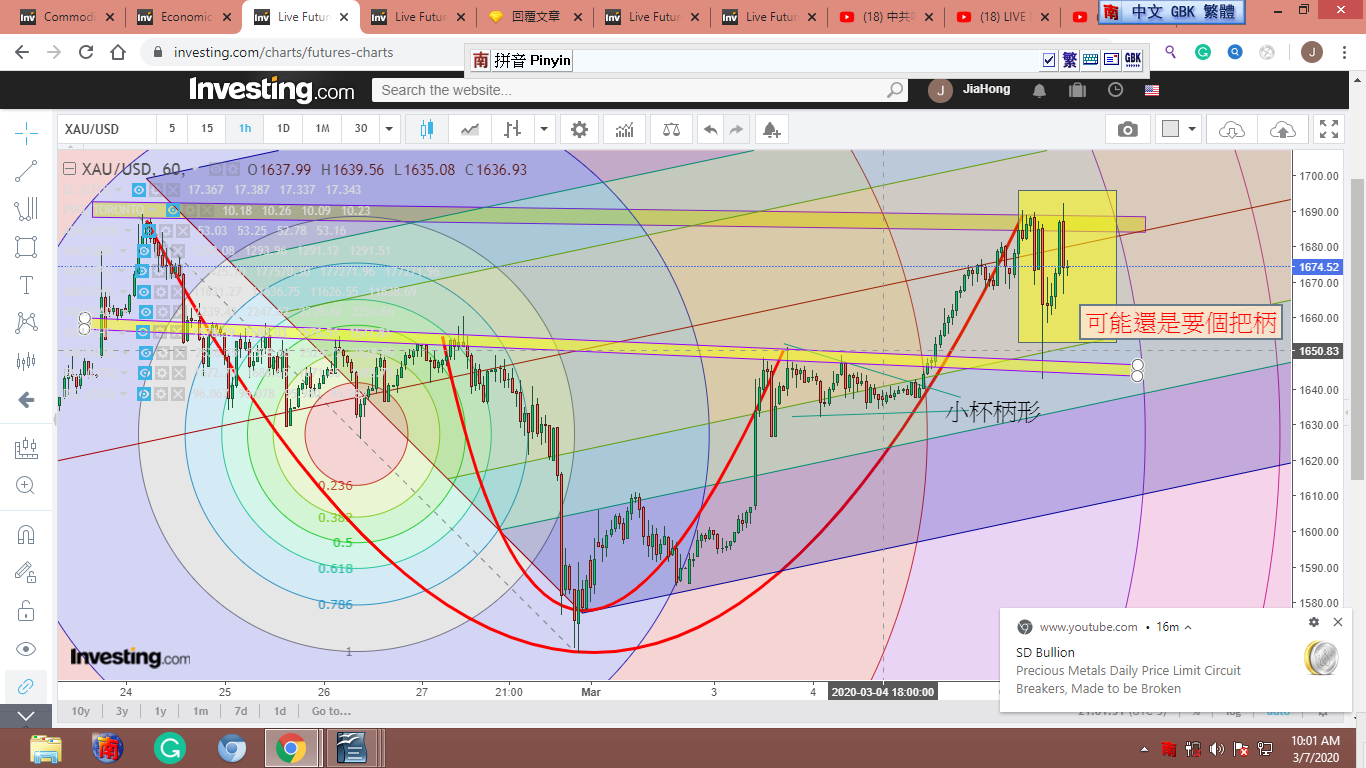Toggle the lock all drawings tool
This screenshot has height=768, width=1366.
(x=26, y=610)
